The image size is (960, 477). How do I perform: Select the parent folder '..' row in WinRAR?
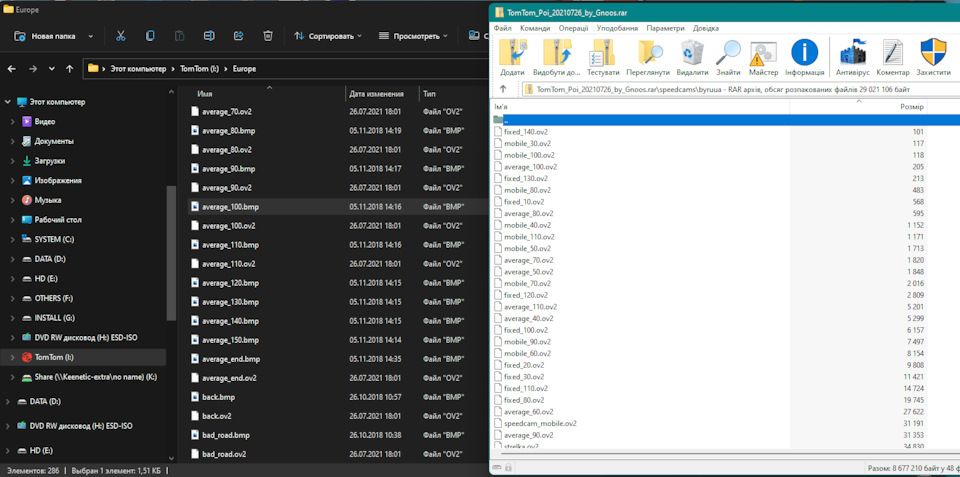point(726,120)
